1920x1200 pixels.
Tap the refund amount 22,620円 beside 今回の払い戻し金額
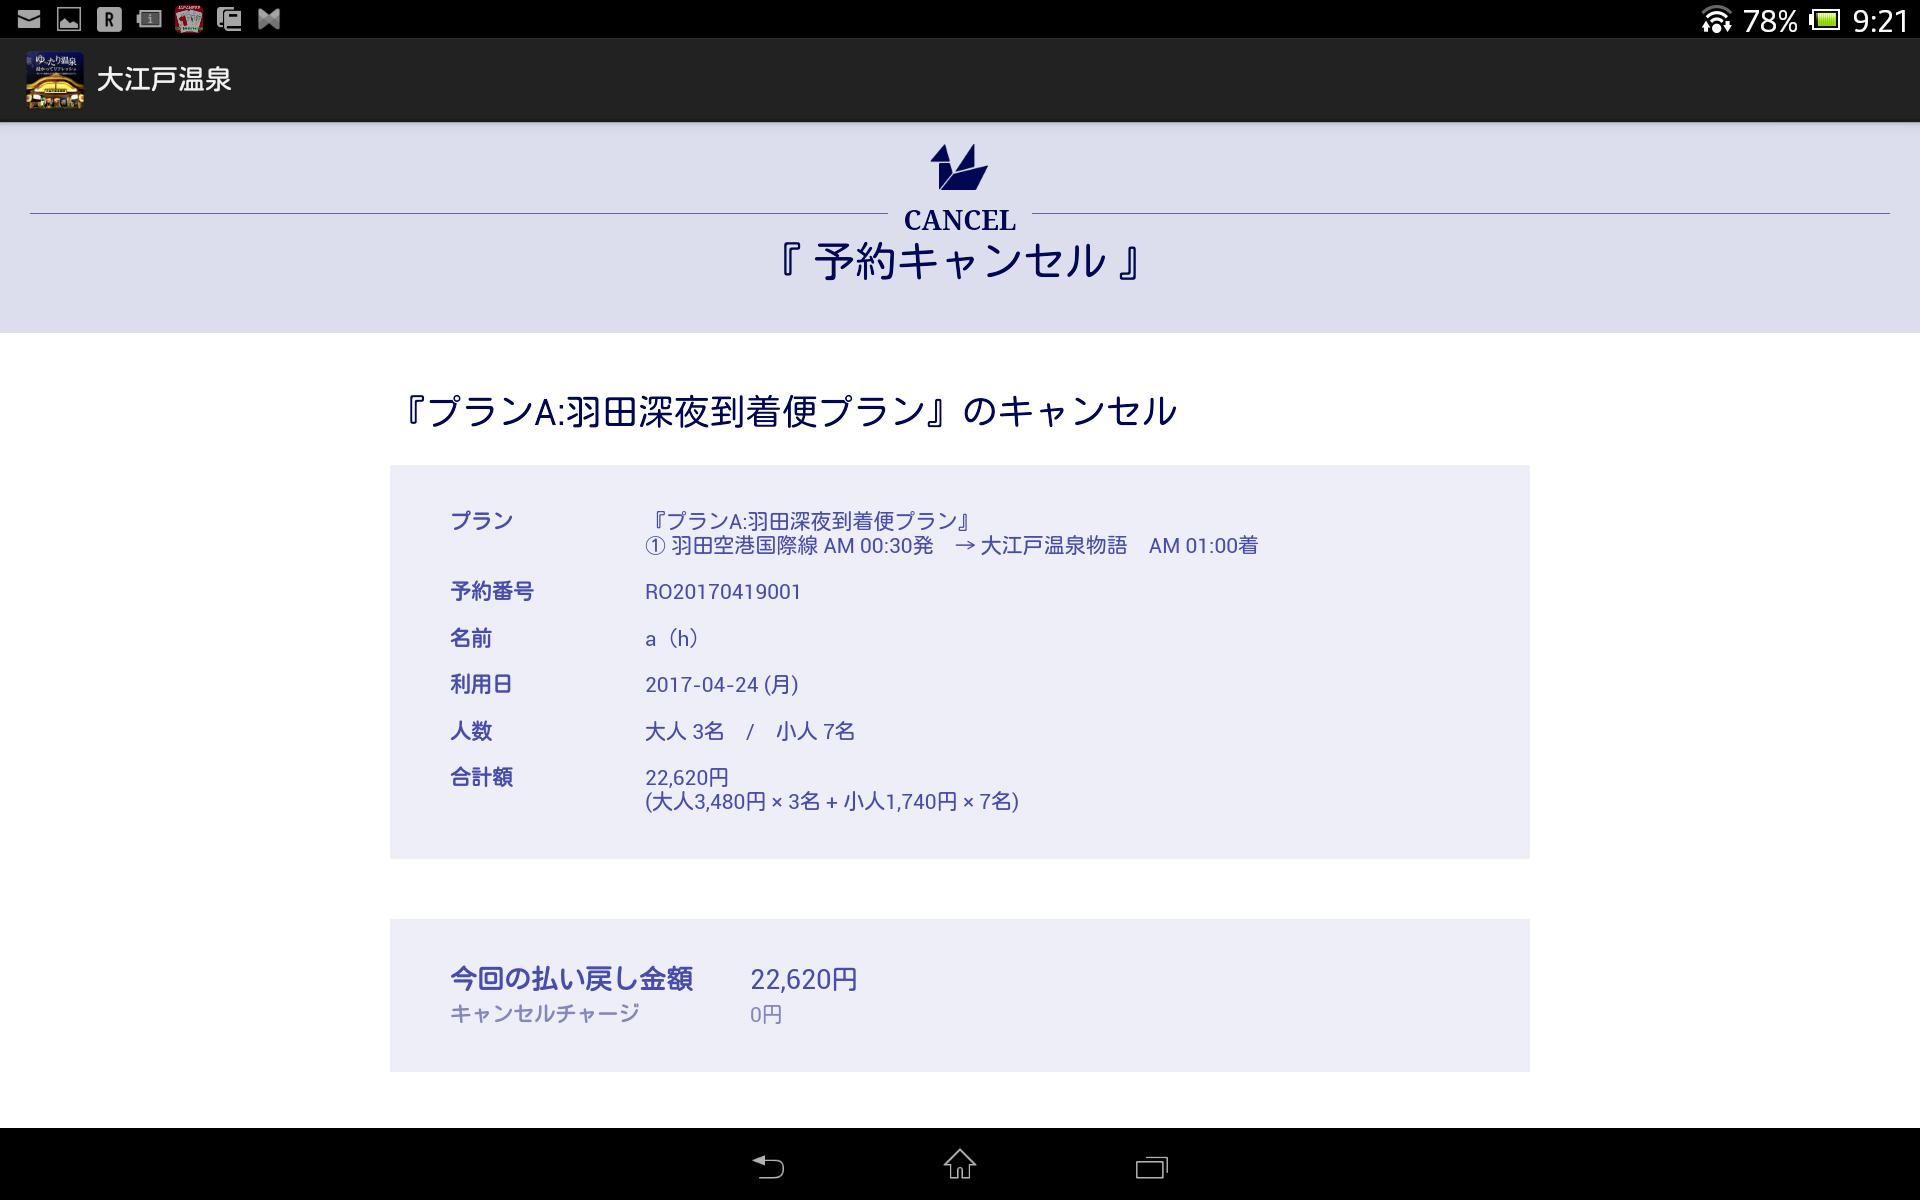tap(804, 979)
